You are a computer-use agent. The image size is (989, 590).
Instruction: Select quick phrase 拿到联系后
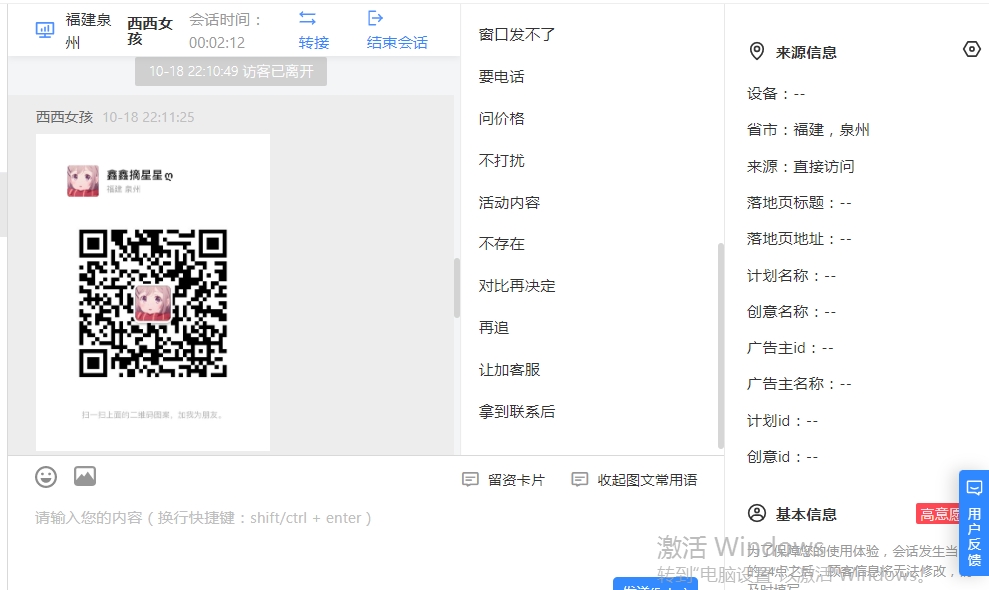pyautogui.click(x=517, y=411)
